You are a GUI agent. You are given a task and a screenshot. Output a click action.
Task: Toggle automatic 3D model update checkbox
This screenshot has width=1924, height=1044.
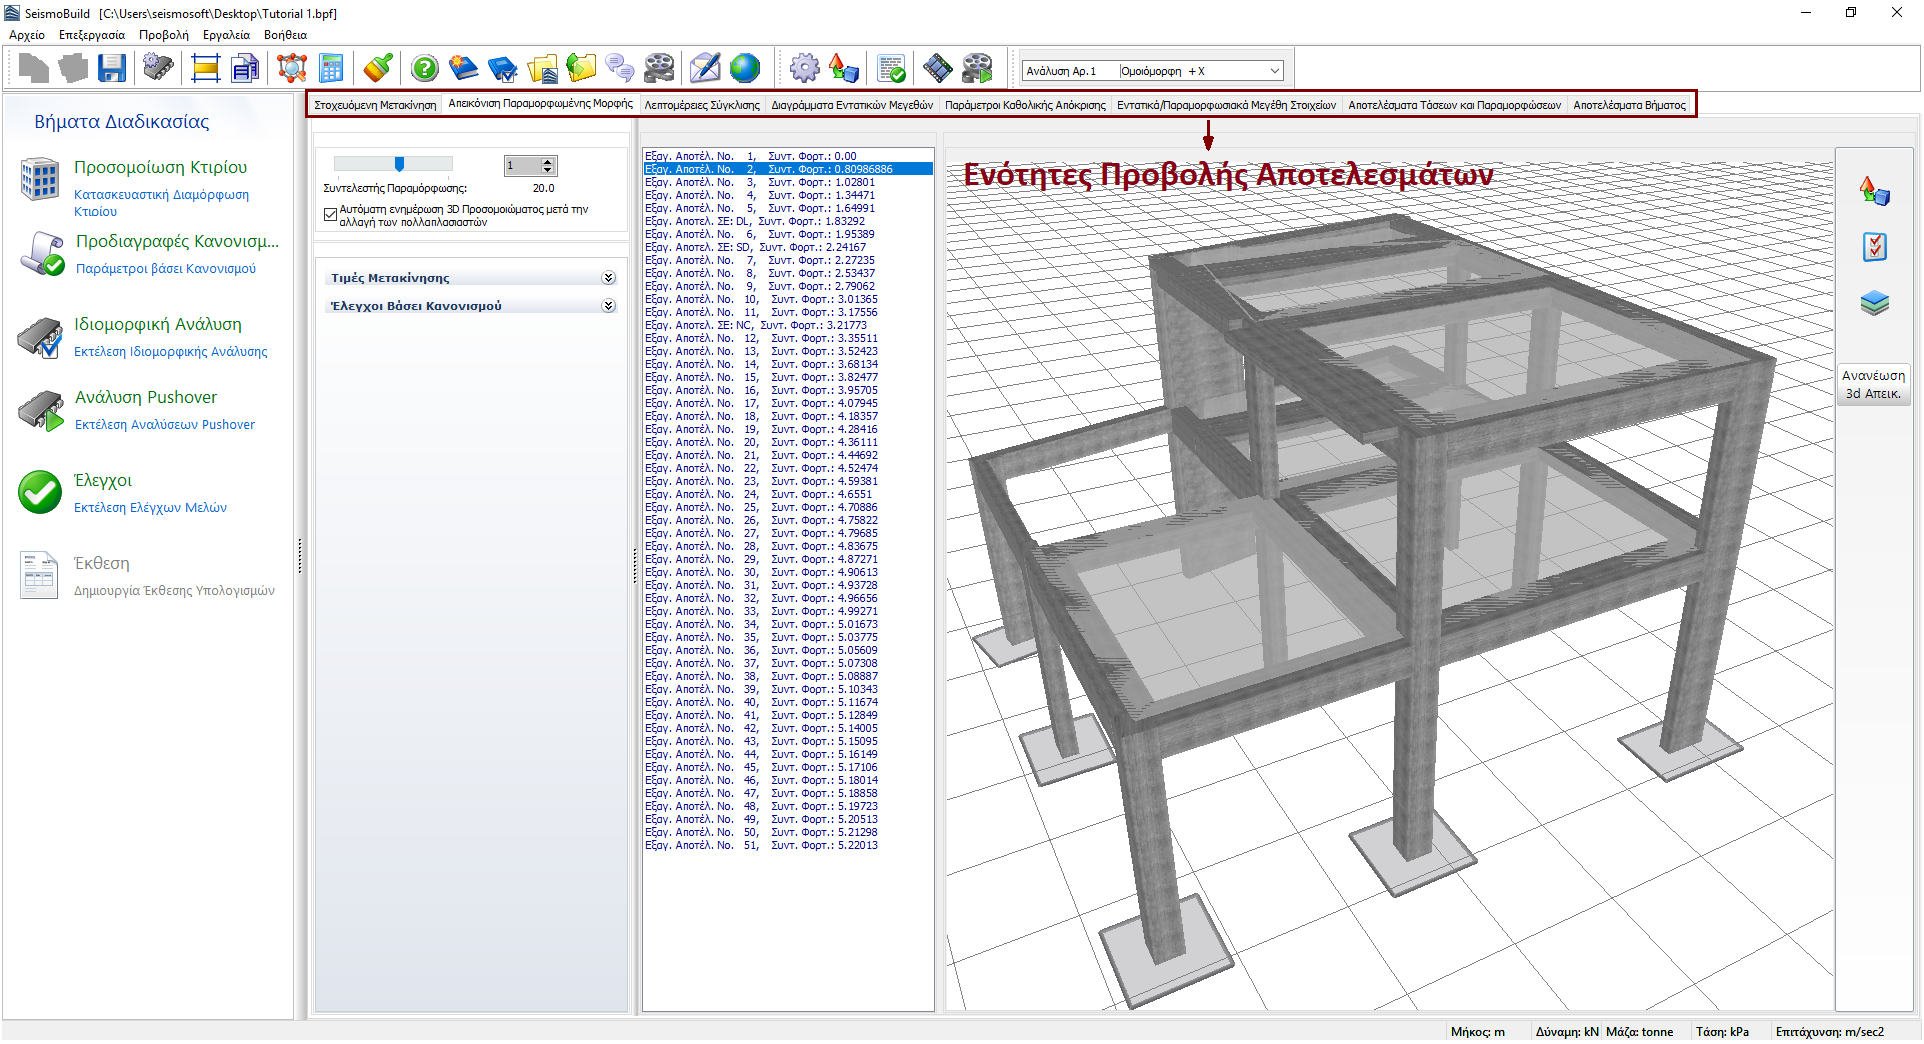tap(331, 215)
